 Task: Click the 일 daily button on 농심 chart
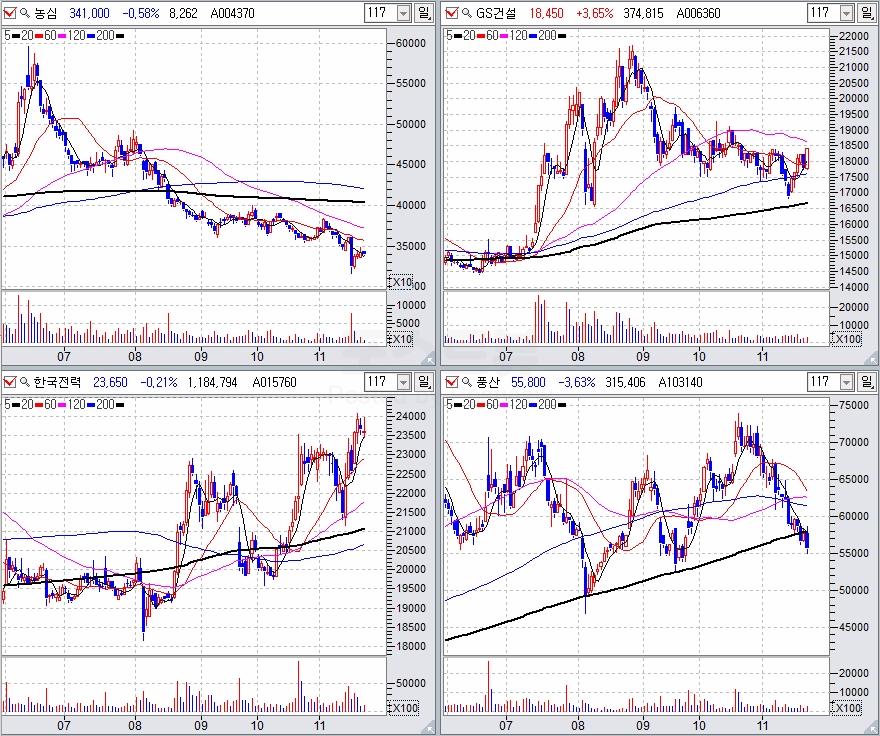424,13
